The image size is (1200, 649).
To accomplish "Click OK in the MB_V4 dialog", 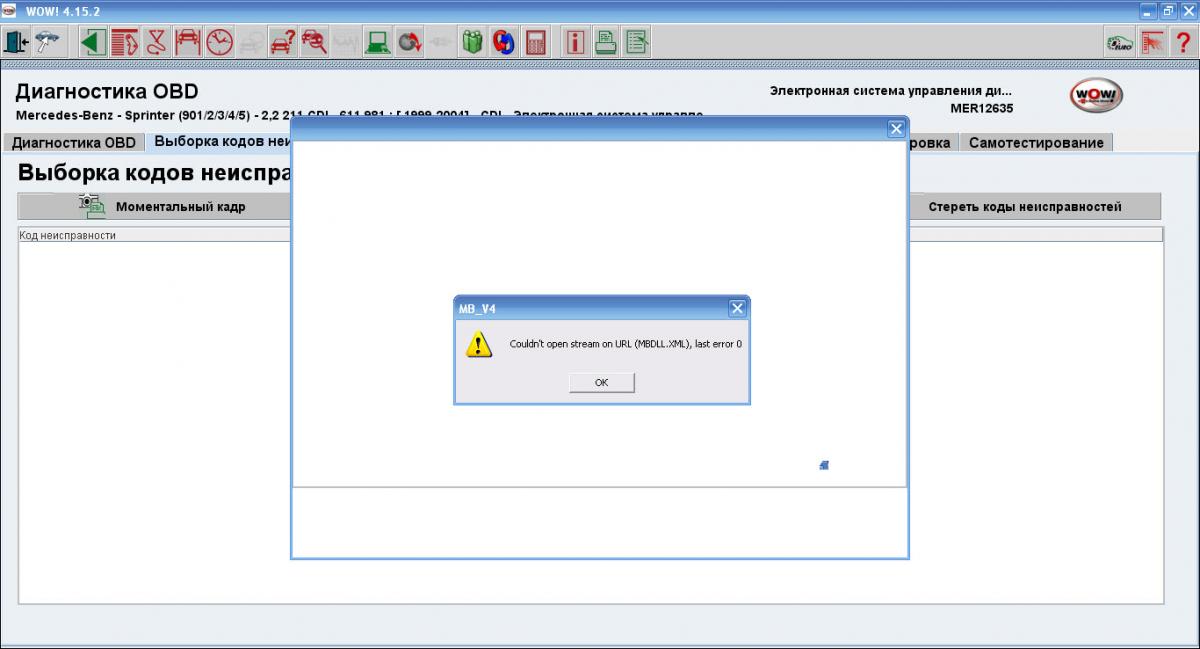I will click(601, 382).
